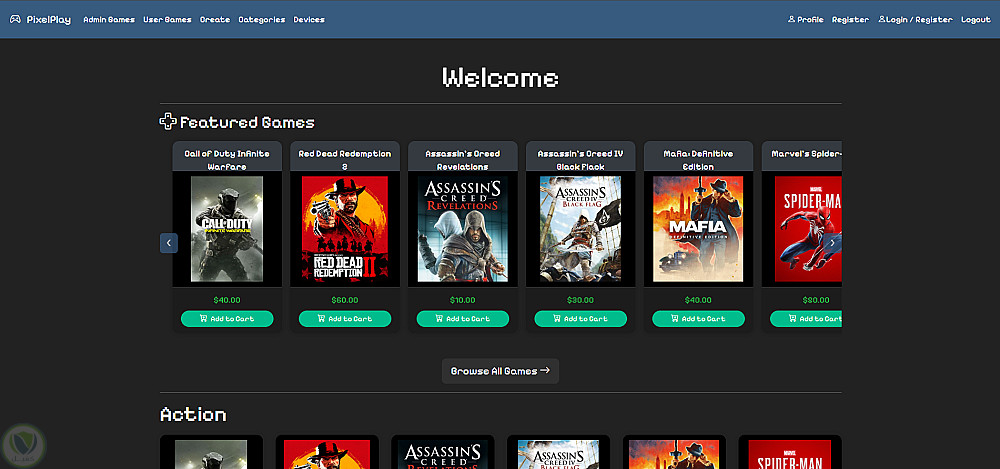1000x469 pixels.
Task: Click Mafia: Definitive Edition card title
Action: 698,160
